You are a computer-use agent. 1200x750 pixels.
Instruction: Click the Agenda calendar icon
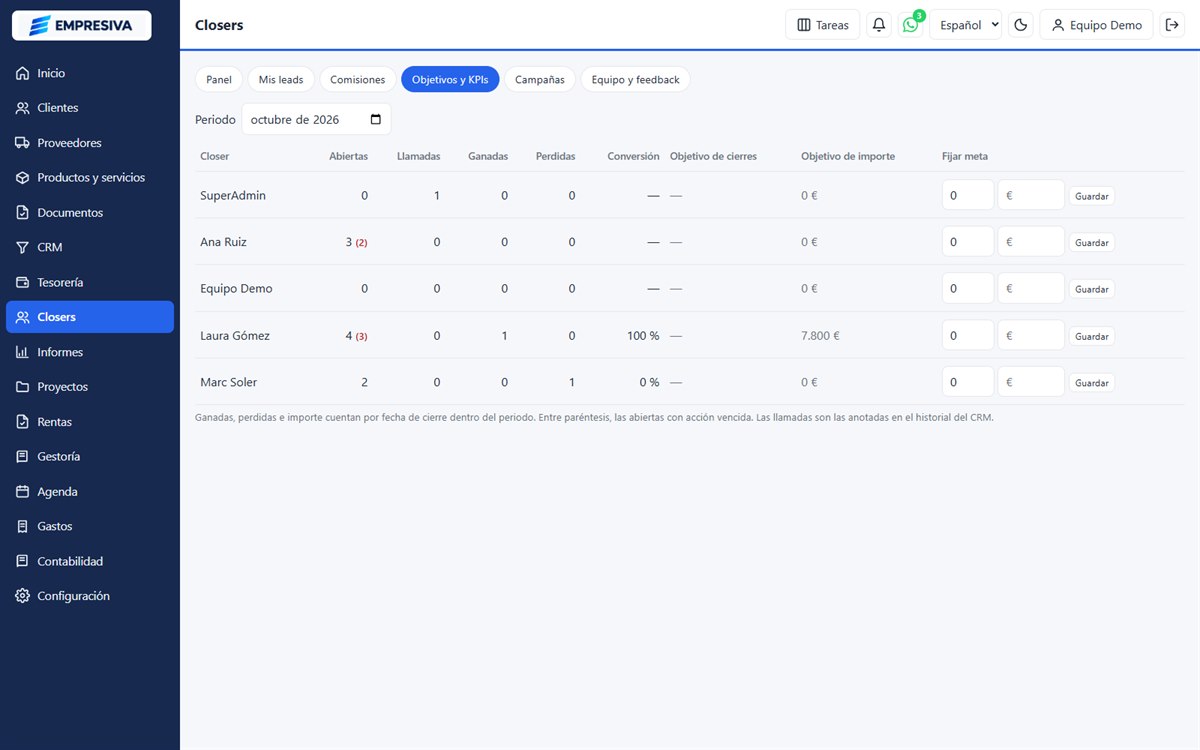23,491
